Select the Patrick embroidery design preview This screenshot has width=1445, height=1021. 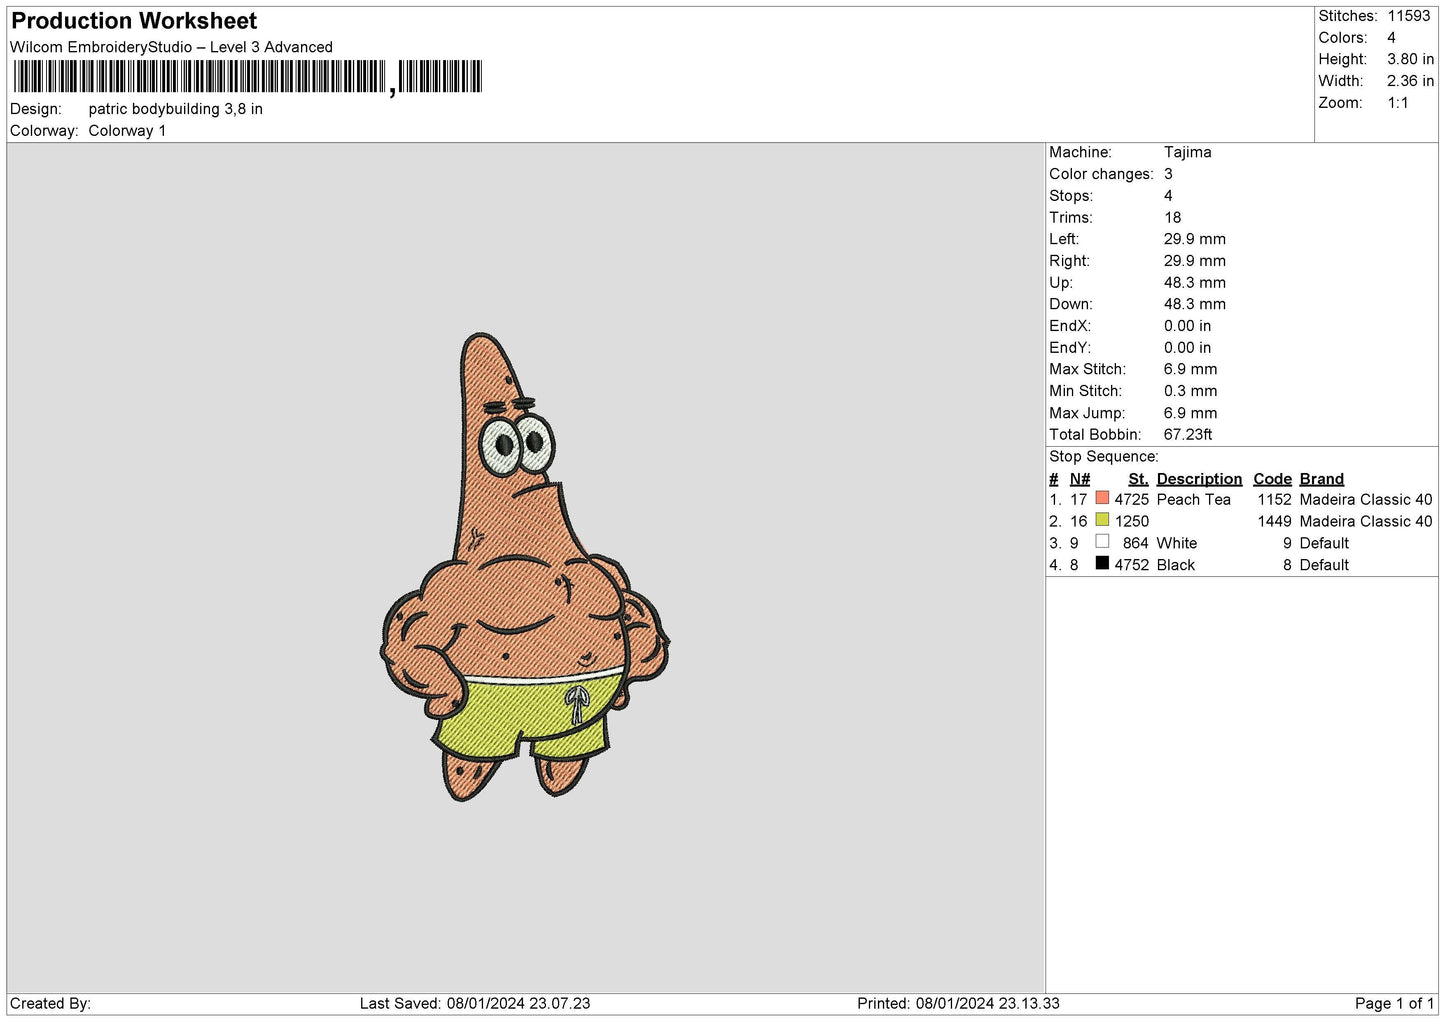click(525, 567)
